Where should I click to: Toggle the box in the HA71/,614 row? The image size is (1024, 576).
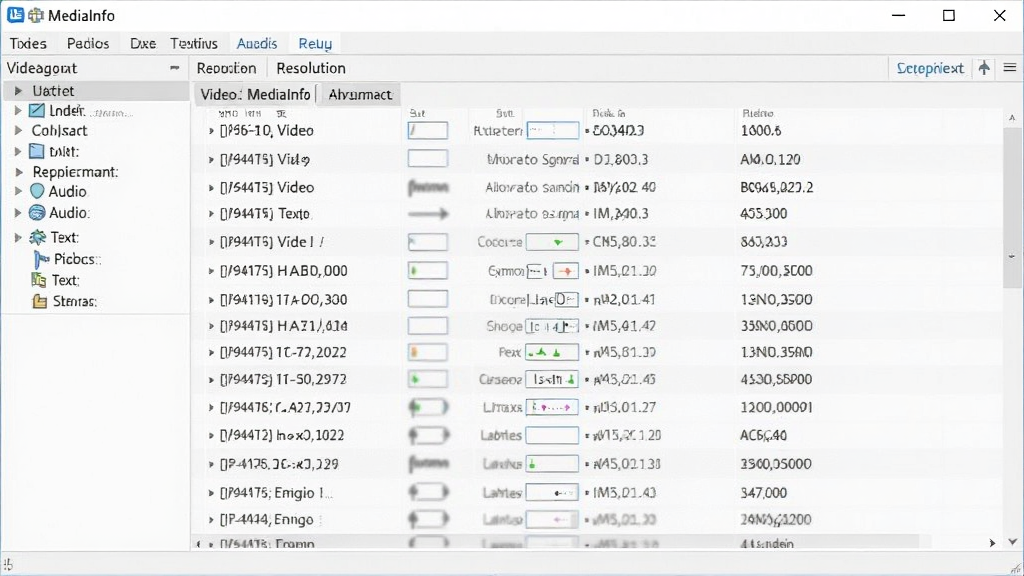(x=428, y=325)
